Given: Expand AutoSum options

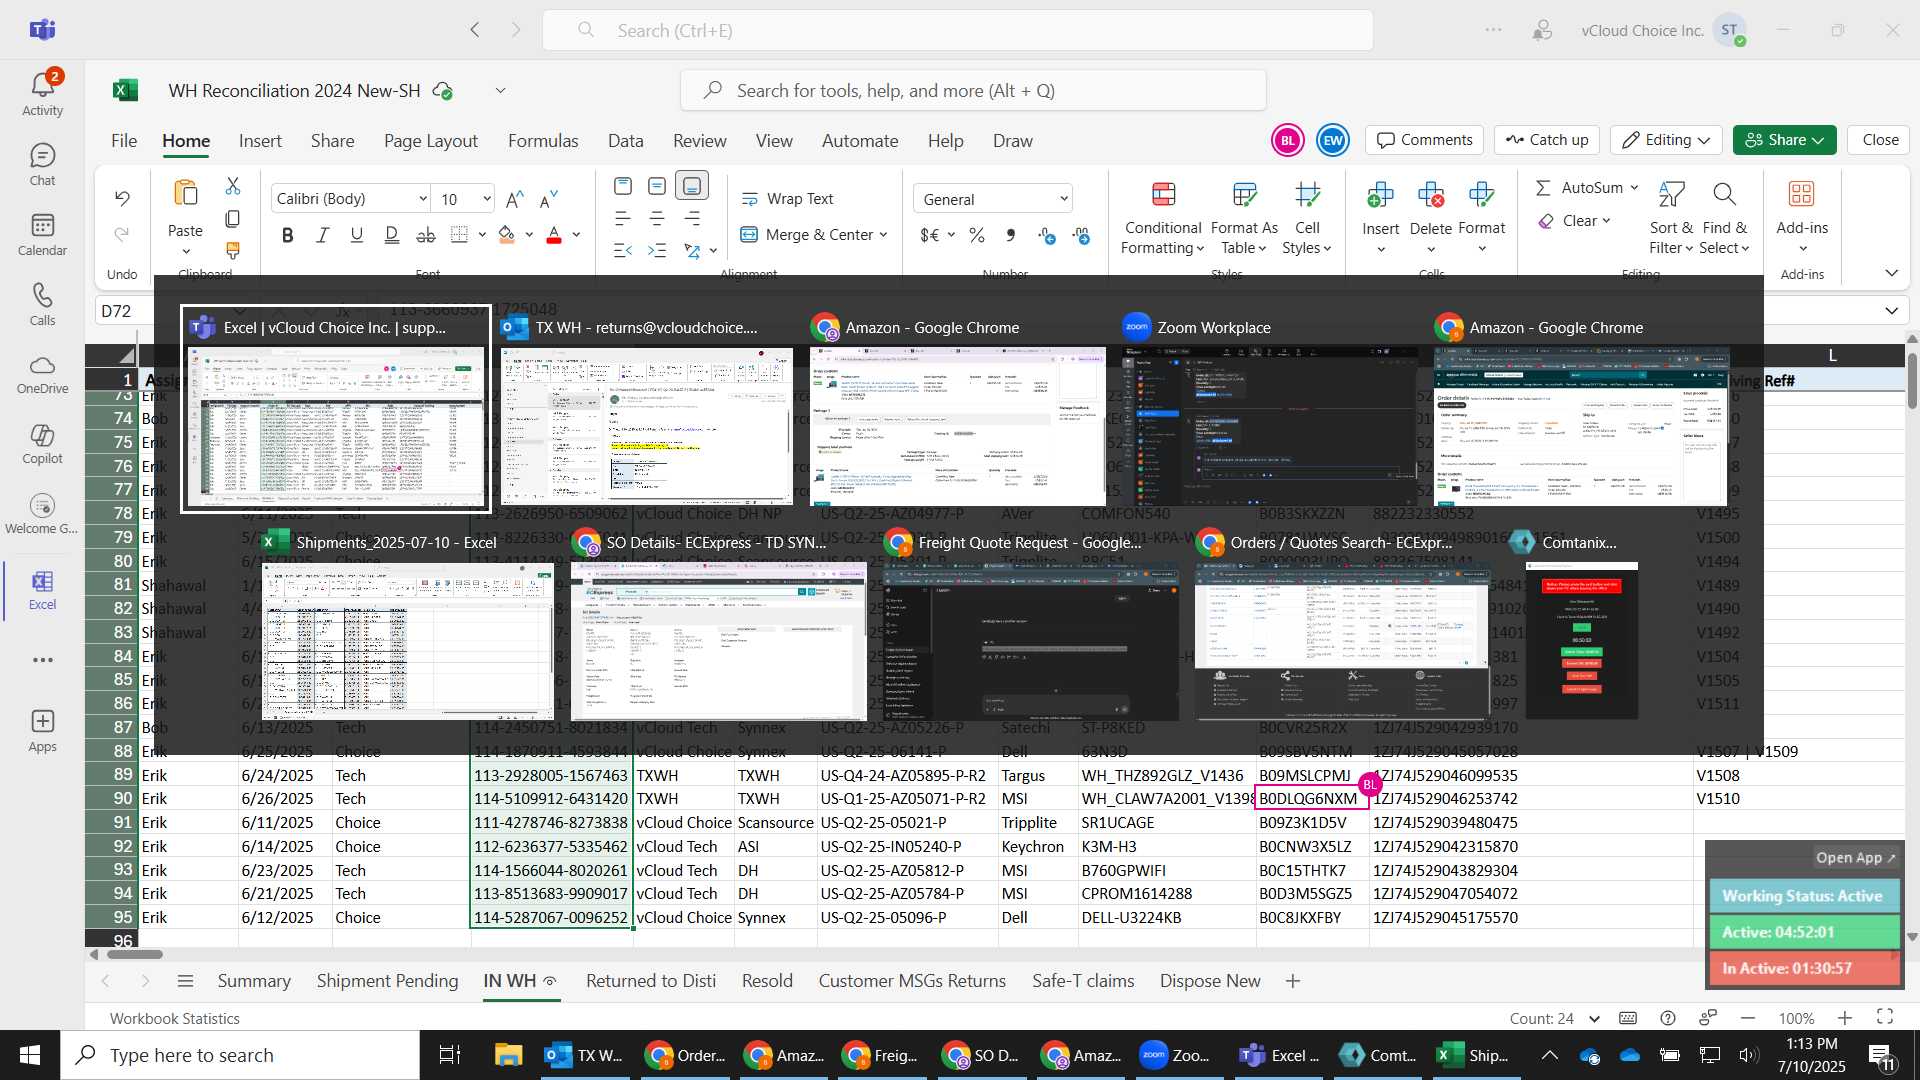Looking at the screenshot, I should click(x=1634, y=188).
